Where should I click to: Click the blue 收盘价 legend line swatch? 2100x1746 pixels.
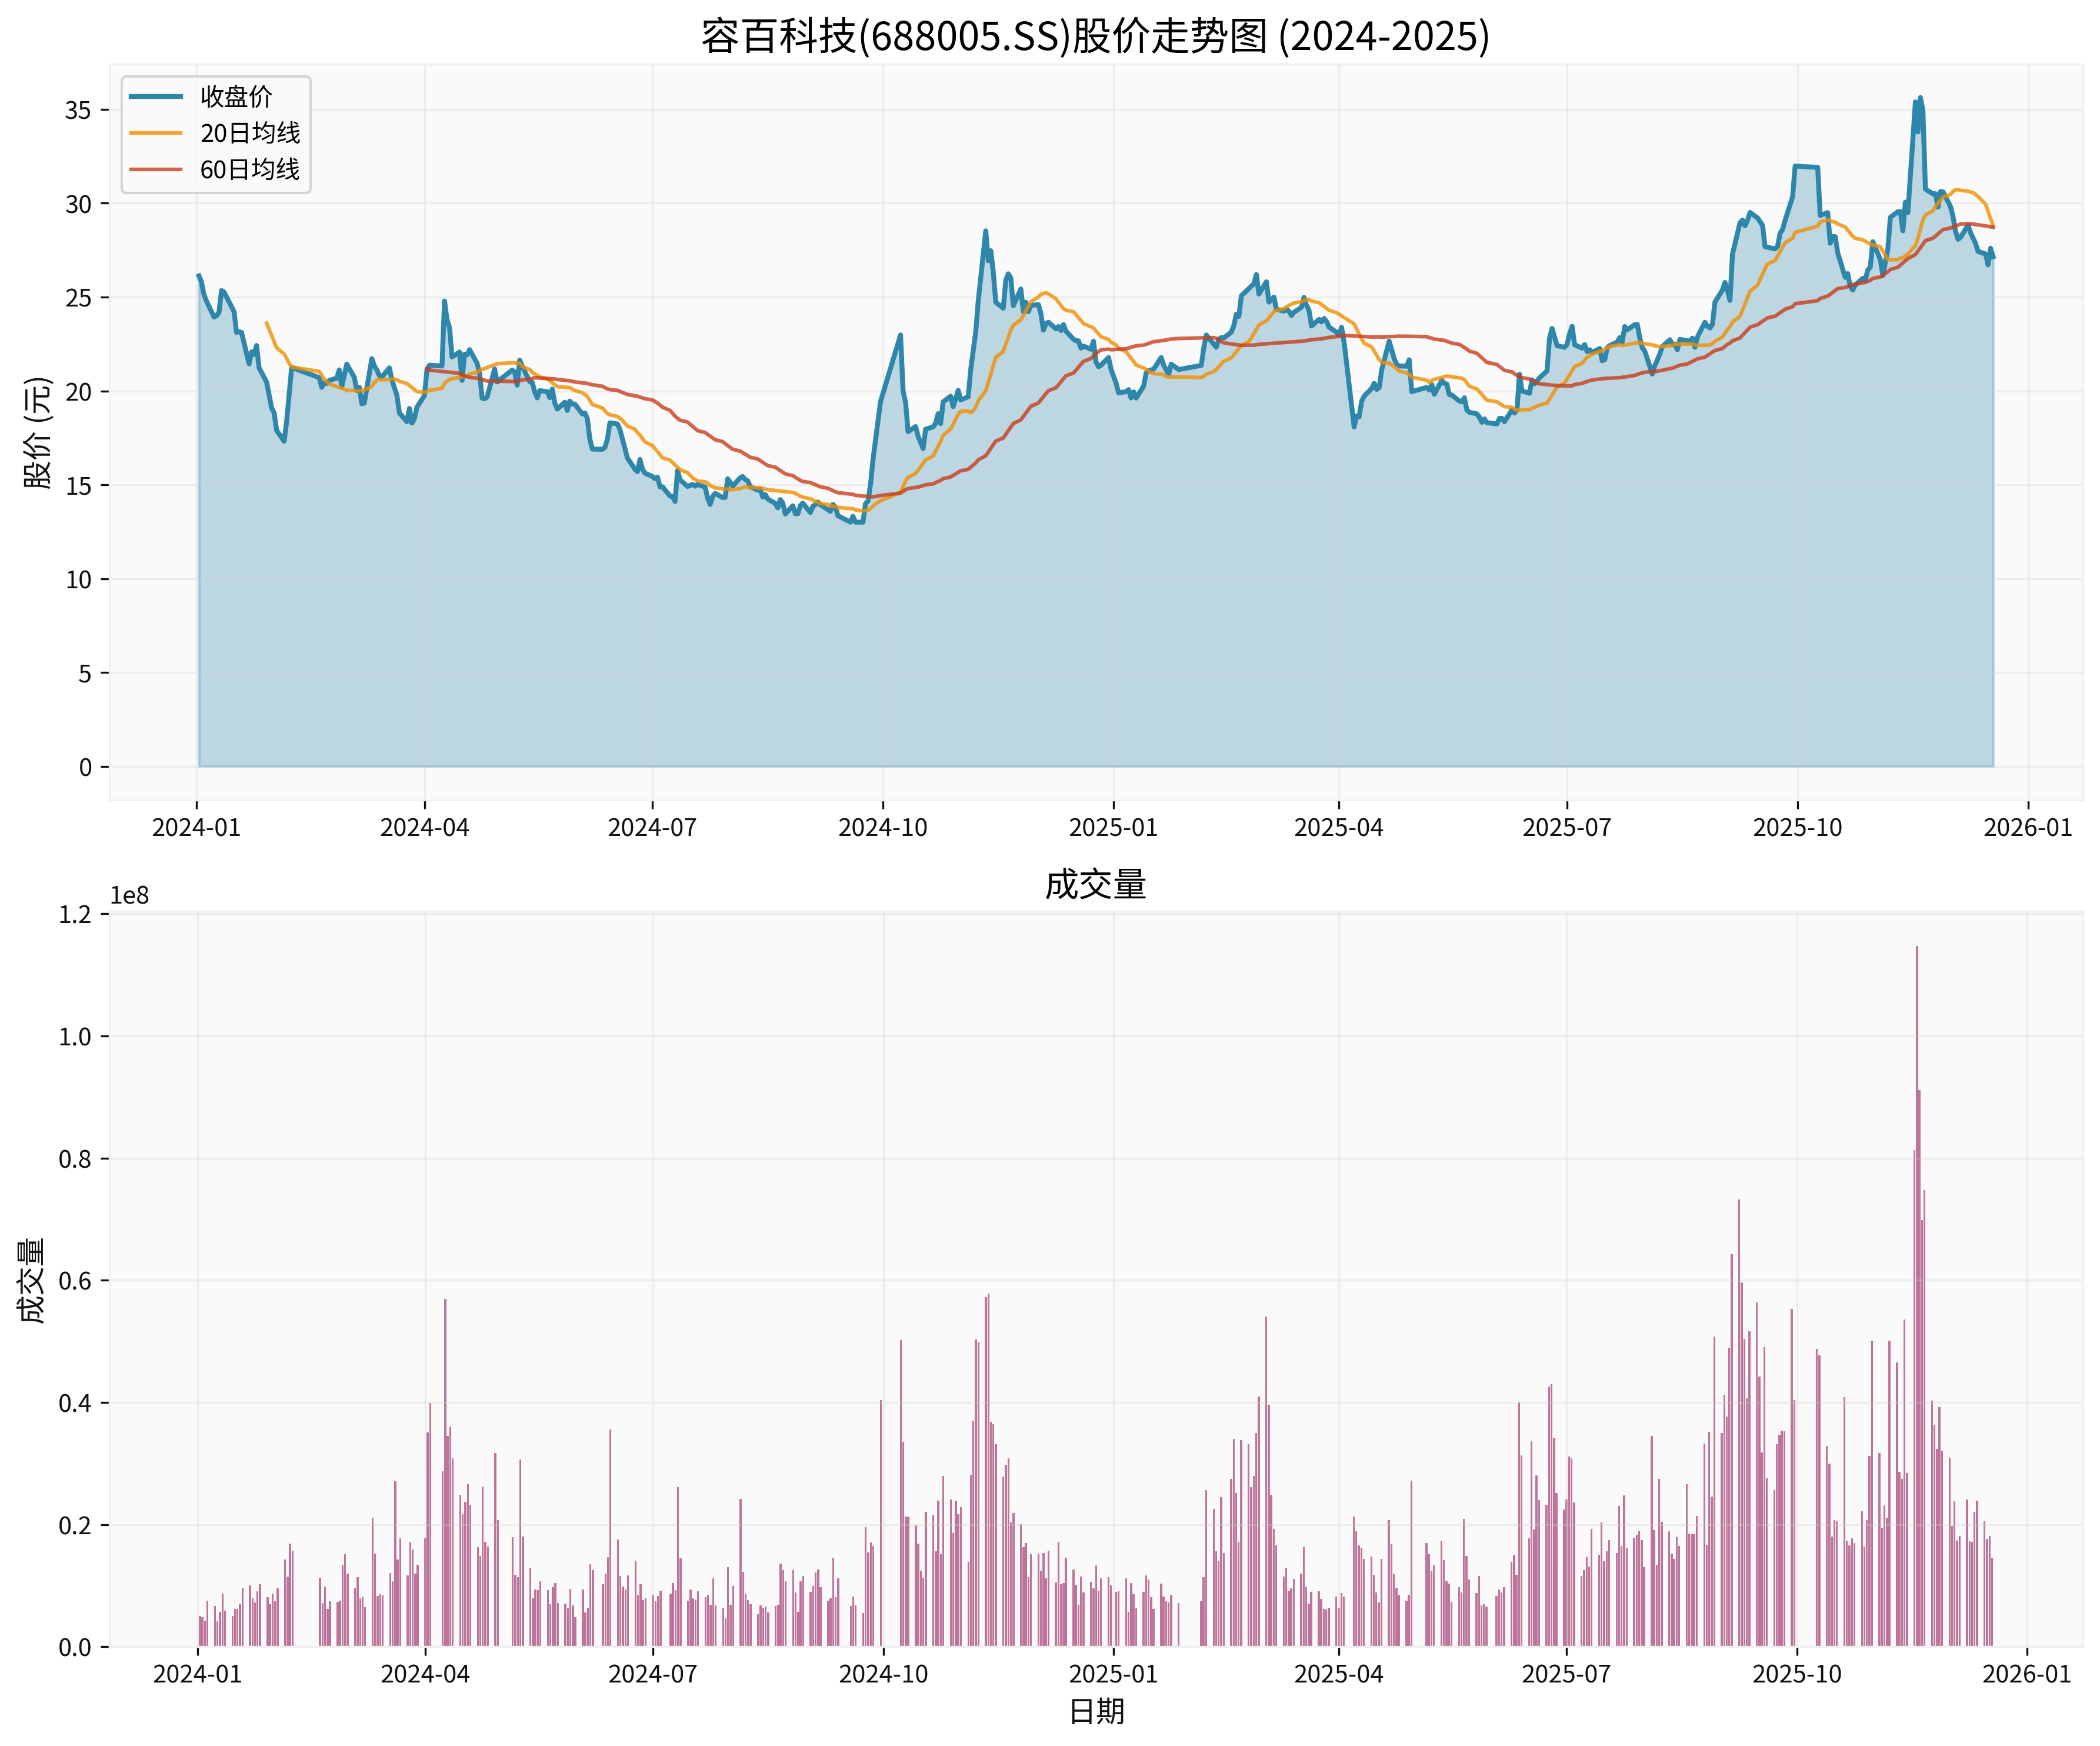[x=156, y=97]
